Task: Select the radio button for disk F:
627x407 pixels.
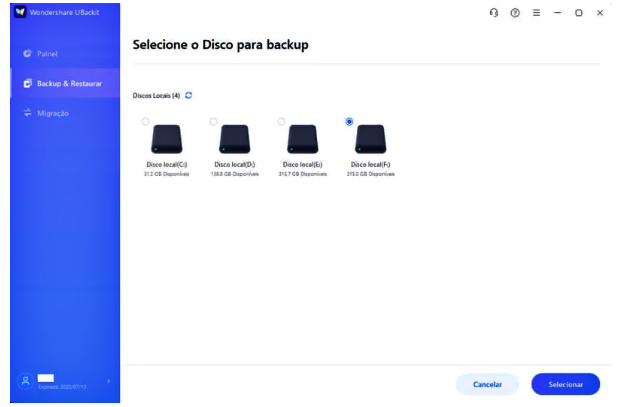Action: (x=349, y=121)
